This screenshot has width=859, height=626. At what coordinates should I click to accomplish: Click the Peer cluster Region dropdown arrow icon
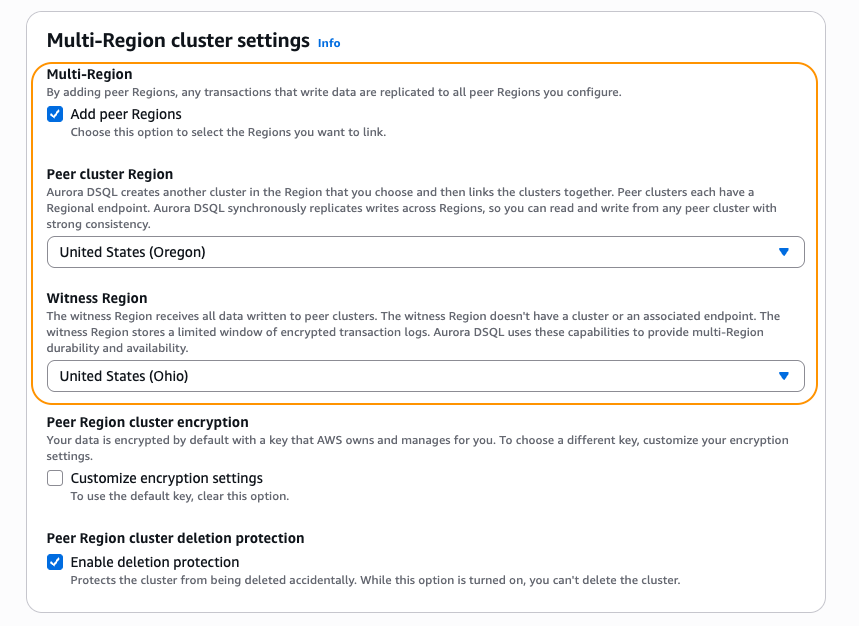coord(785,252)
